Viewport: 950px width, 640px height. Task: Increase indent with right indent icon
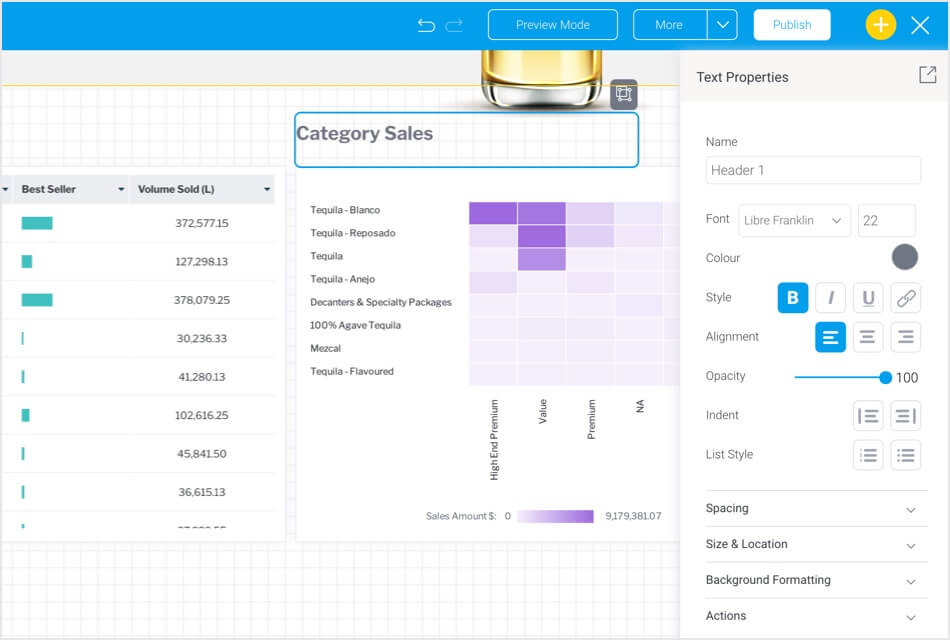(x=905, y=416)
